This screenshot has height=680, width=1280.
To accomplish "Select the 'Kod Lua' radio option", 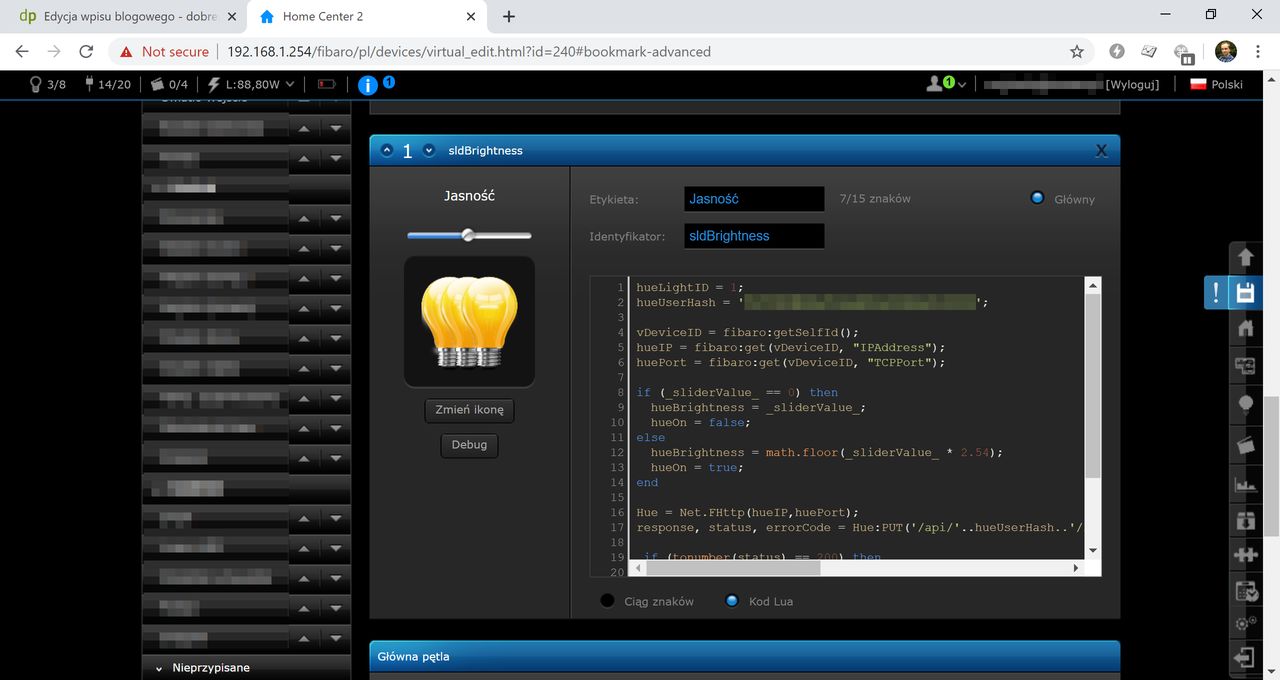I will click(x=732, y=601).
